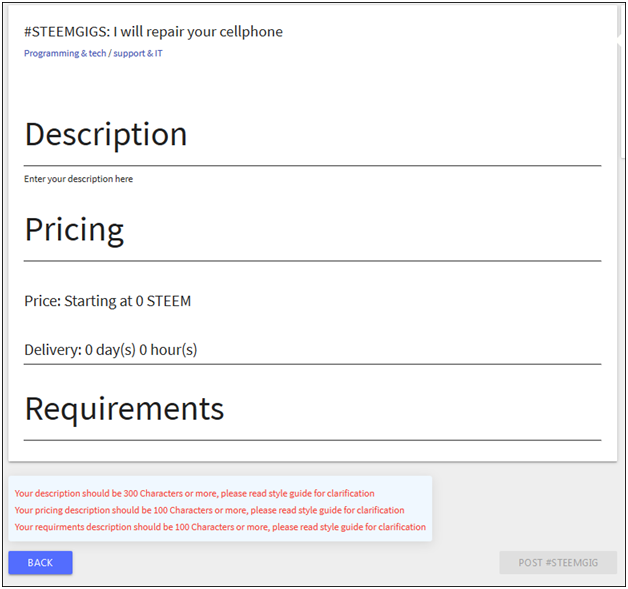Click the BACK button
628x589 pixels.
(40, 563)
